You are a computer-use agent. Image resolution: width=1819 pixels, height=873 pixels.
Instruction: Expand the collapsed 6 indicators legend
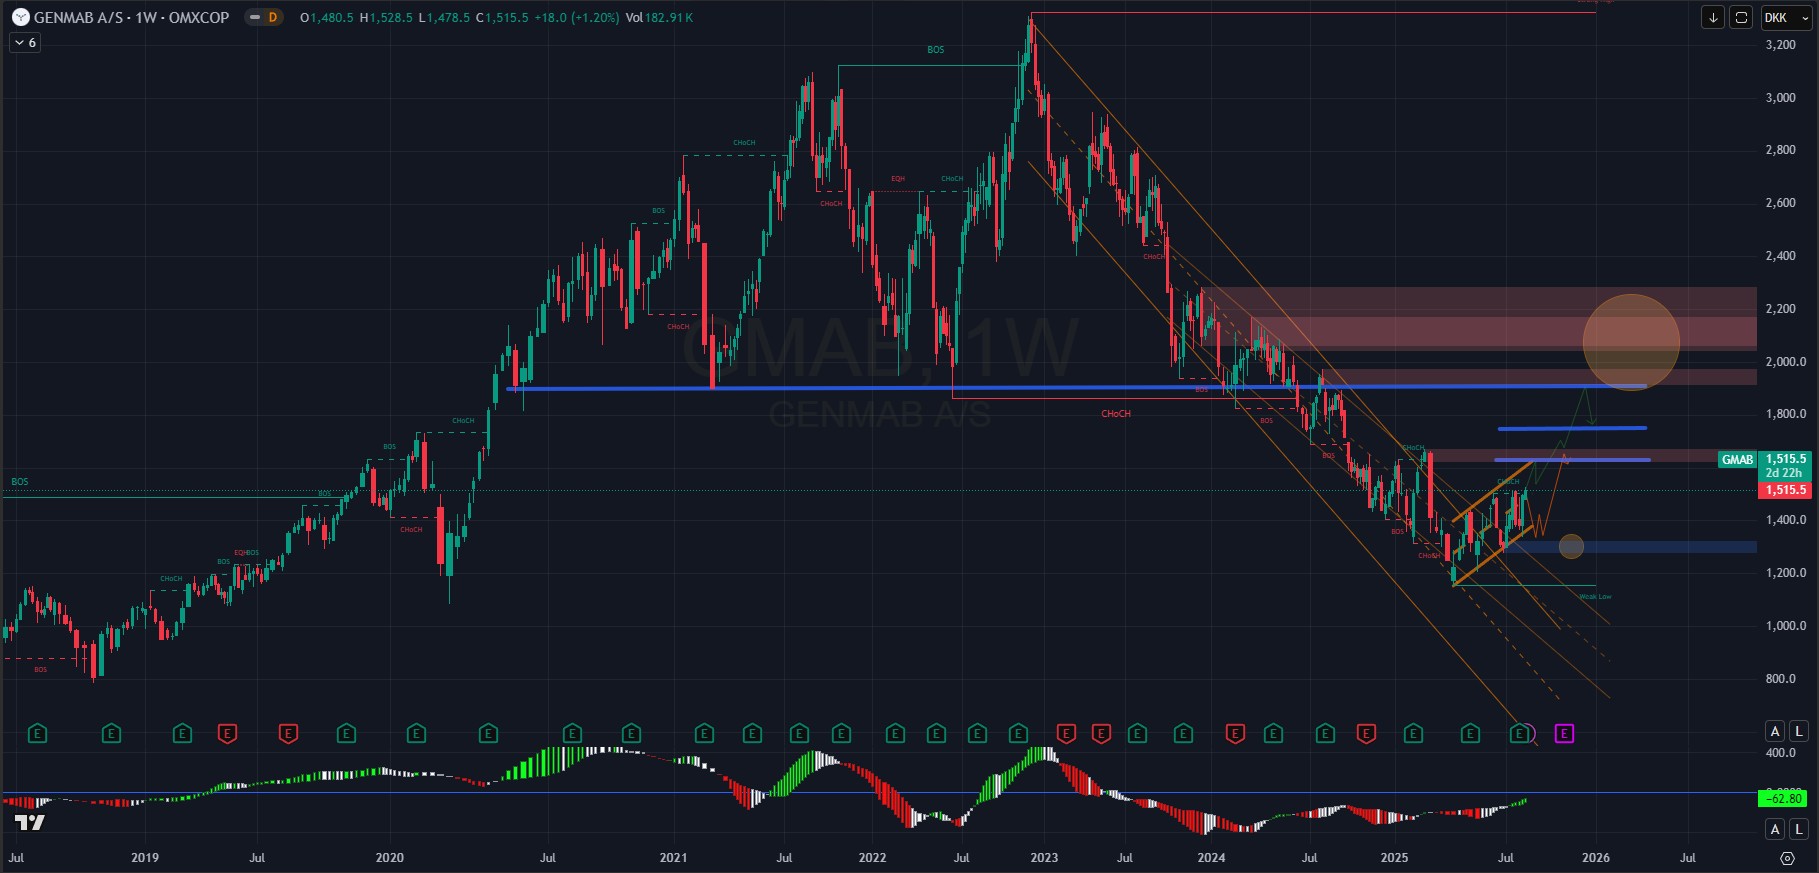pyautogui.click(x=24, y=43)
